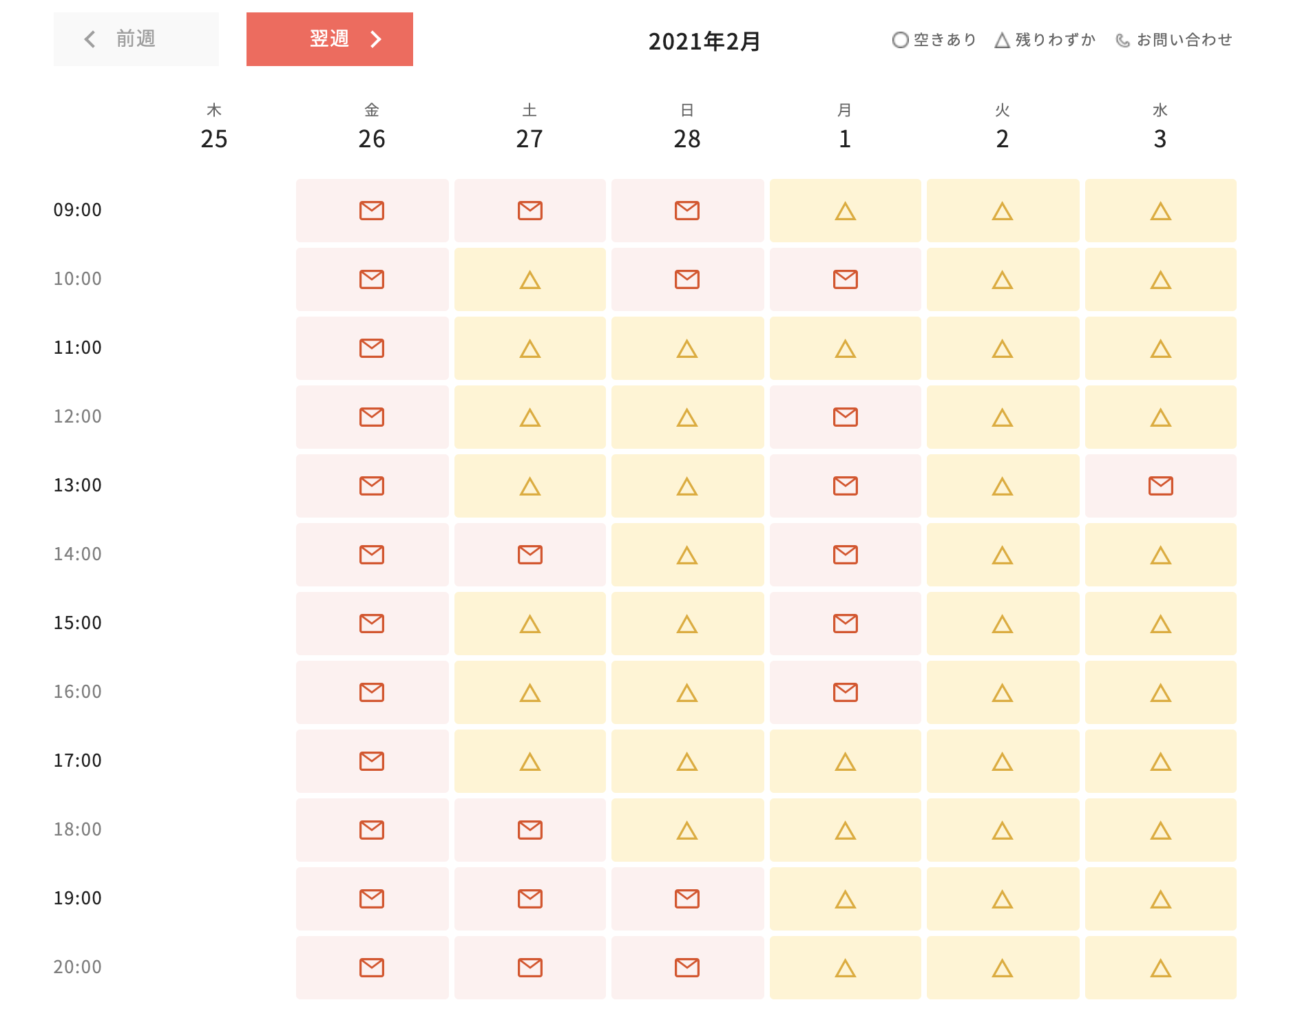
Task: Pick triangle slot Saturday 27 at 17:00
Action: pos(530,762)
